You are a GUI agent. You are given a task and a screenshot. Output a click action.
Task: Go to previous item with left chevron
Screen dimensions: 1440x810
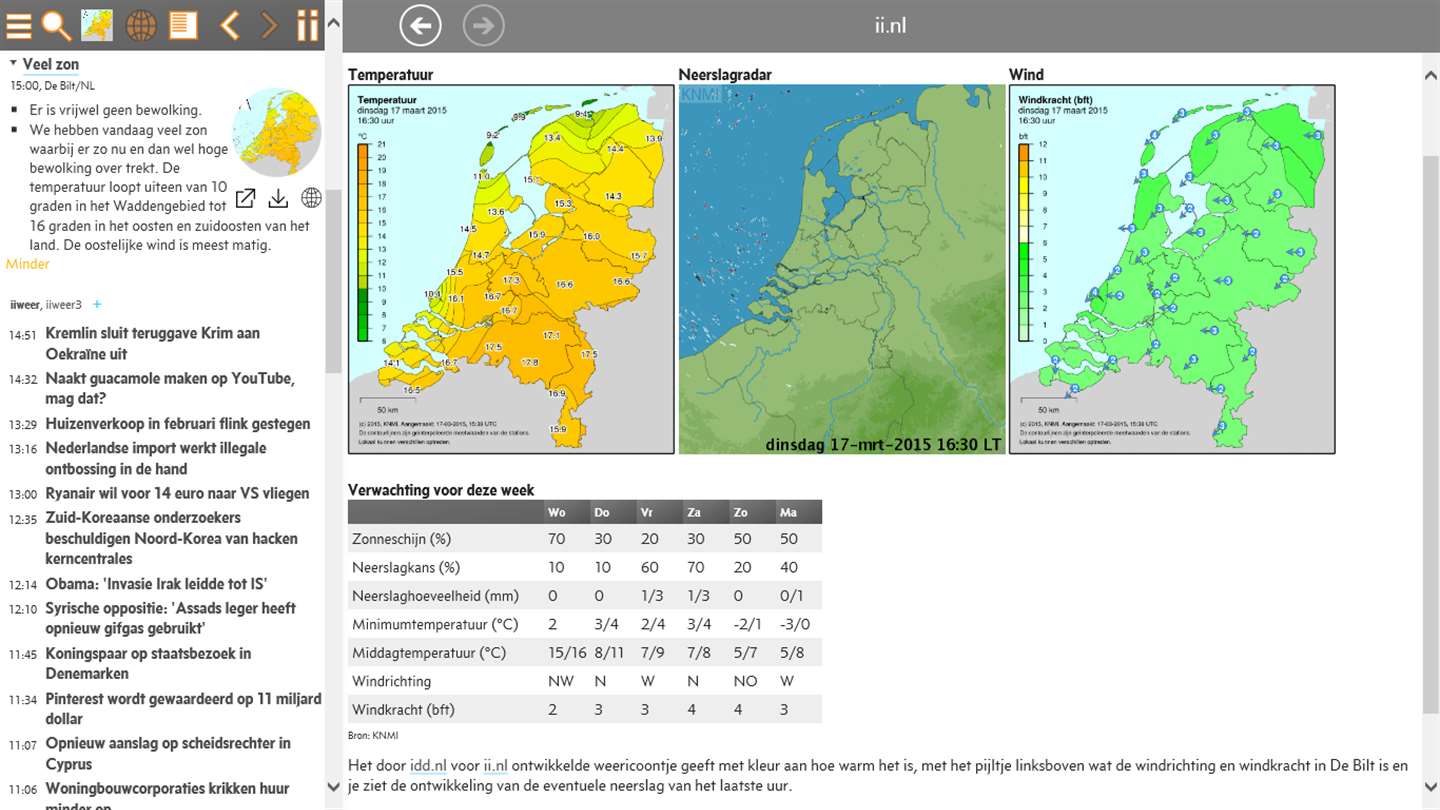point(229,25)
